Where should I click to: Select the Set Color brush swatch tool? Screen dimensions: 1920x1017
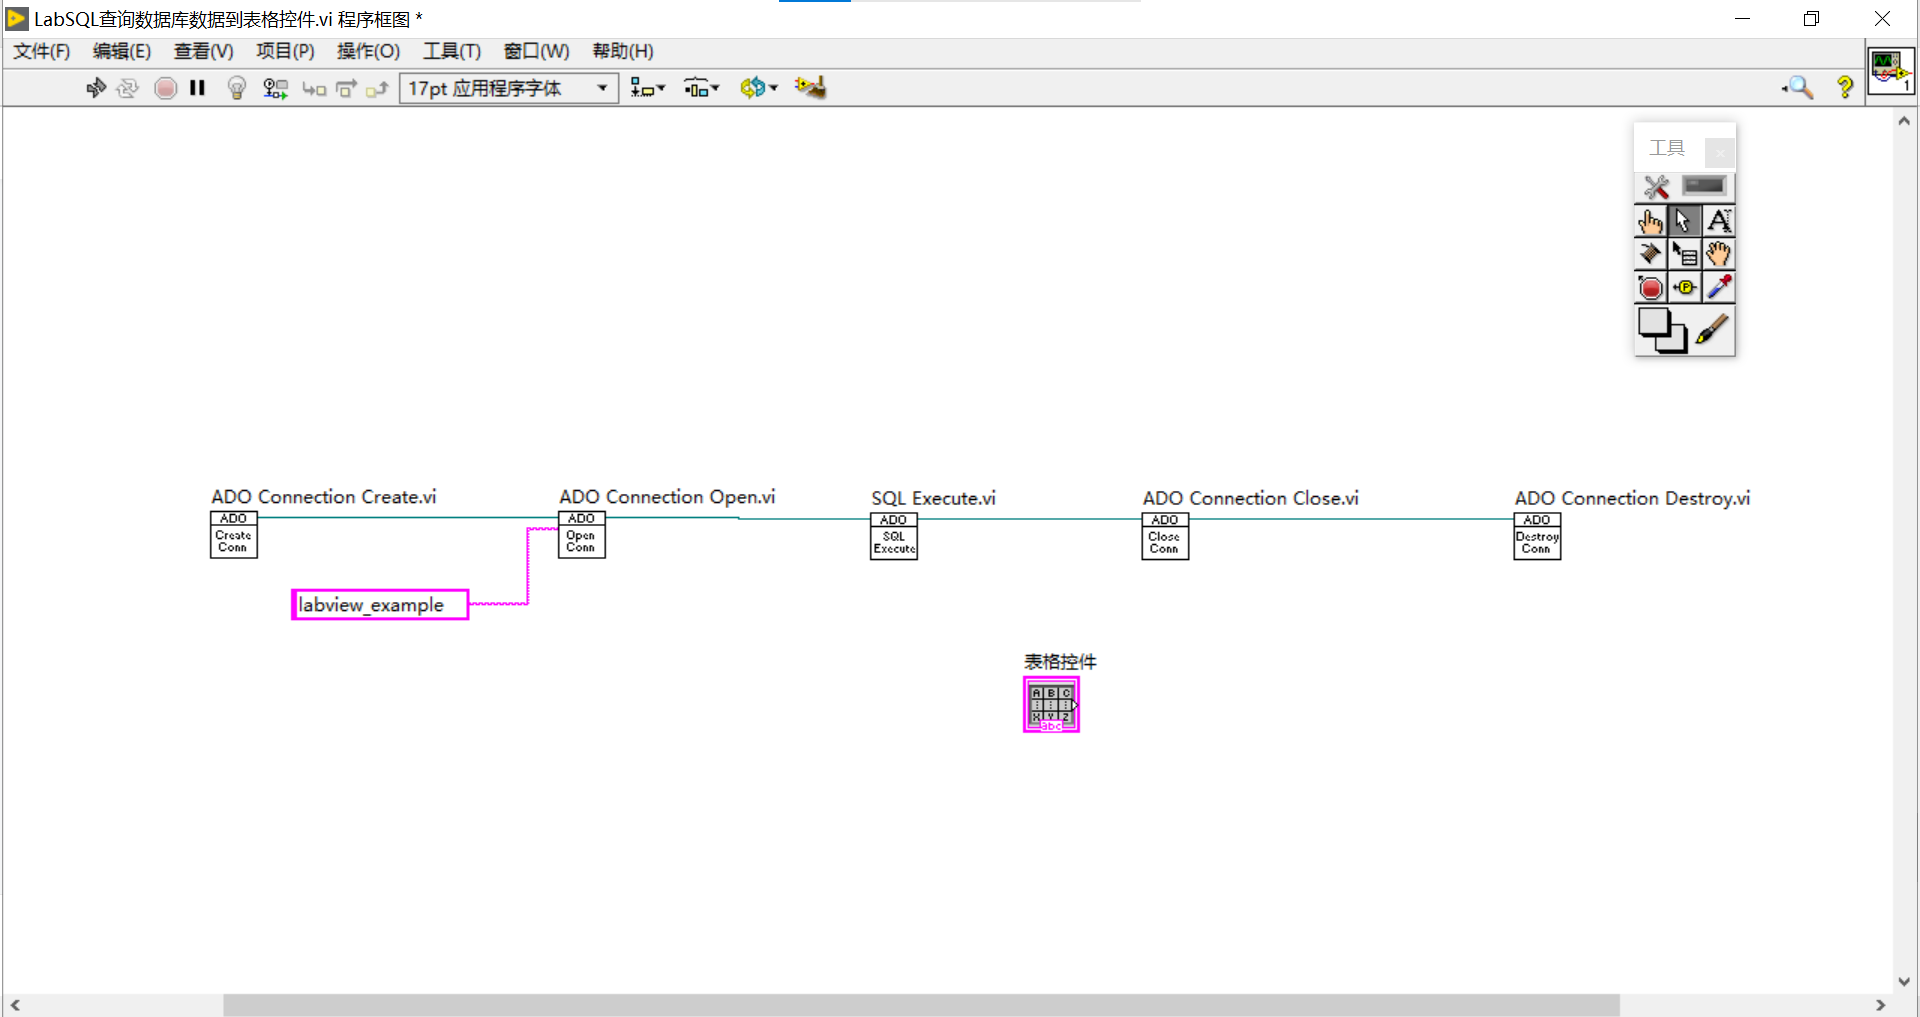click(x=1717, y=330)
